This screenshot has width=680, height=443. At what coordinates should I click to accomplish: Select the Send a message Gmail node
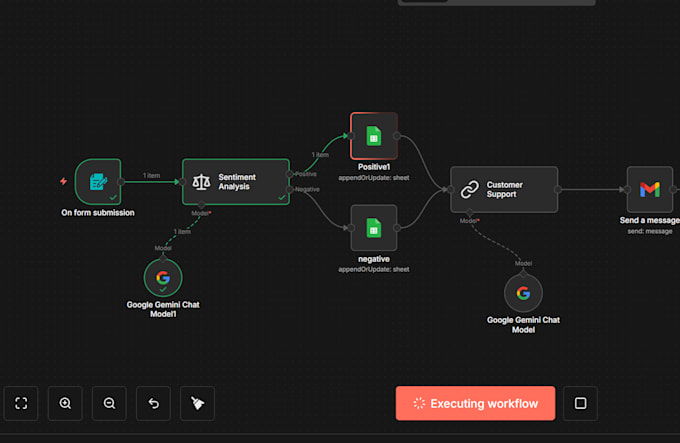(x=650, y=189)
